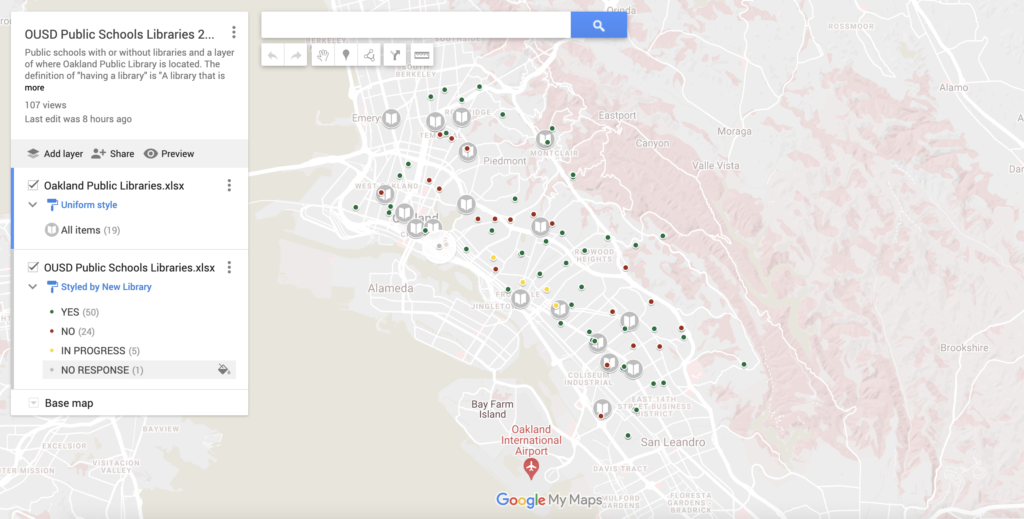Click the library icon beside All items
Image resolution: width=1024 pixels, height=519 pixels.
(52, 230)
